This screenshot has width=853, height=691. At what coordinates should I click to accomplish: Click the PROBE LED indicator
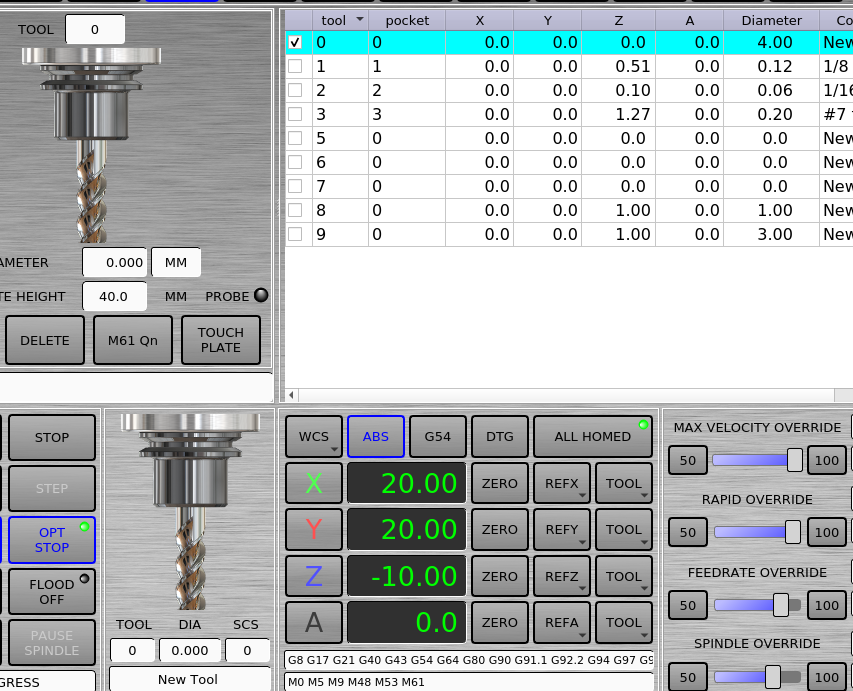pyautogui.click(x=261, y=295)
